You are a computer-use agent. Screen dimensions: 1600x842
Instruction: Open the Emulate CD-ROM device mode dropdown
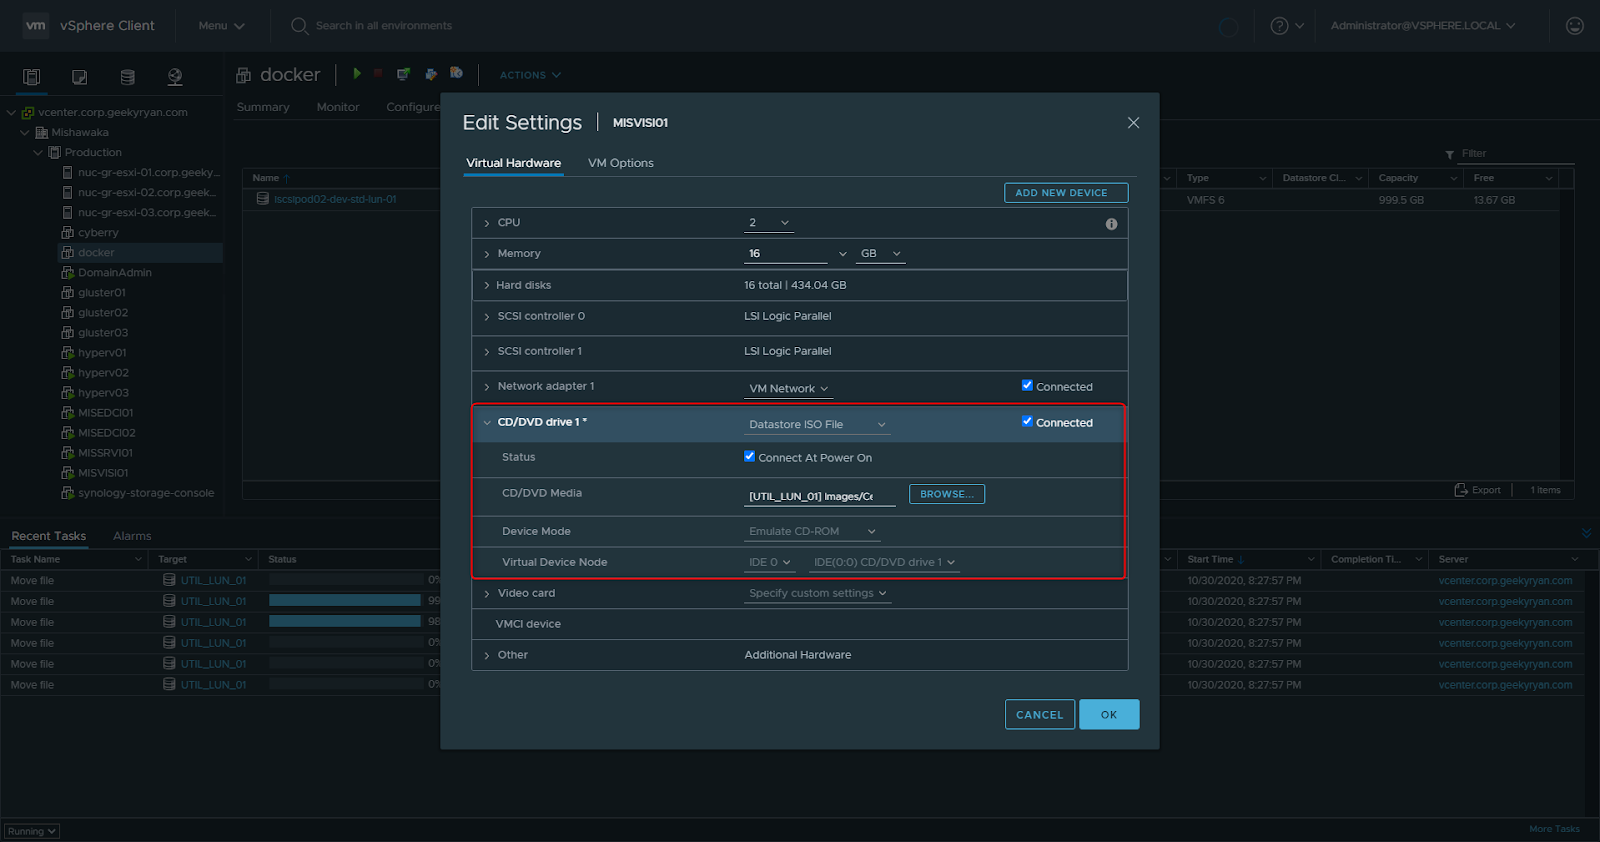pos(812,532)
